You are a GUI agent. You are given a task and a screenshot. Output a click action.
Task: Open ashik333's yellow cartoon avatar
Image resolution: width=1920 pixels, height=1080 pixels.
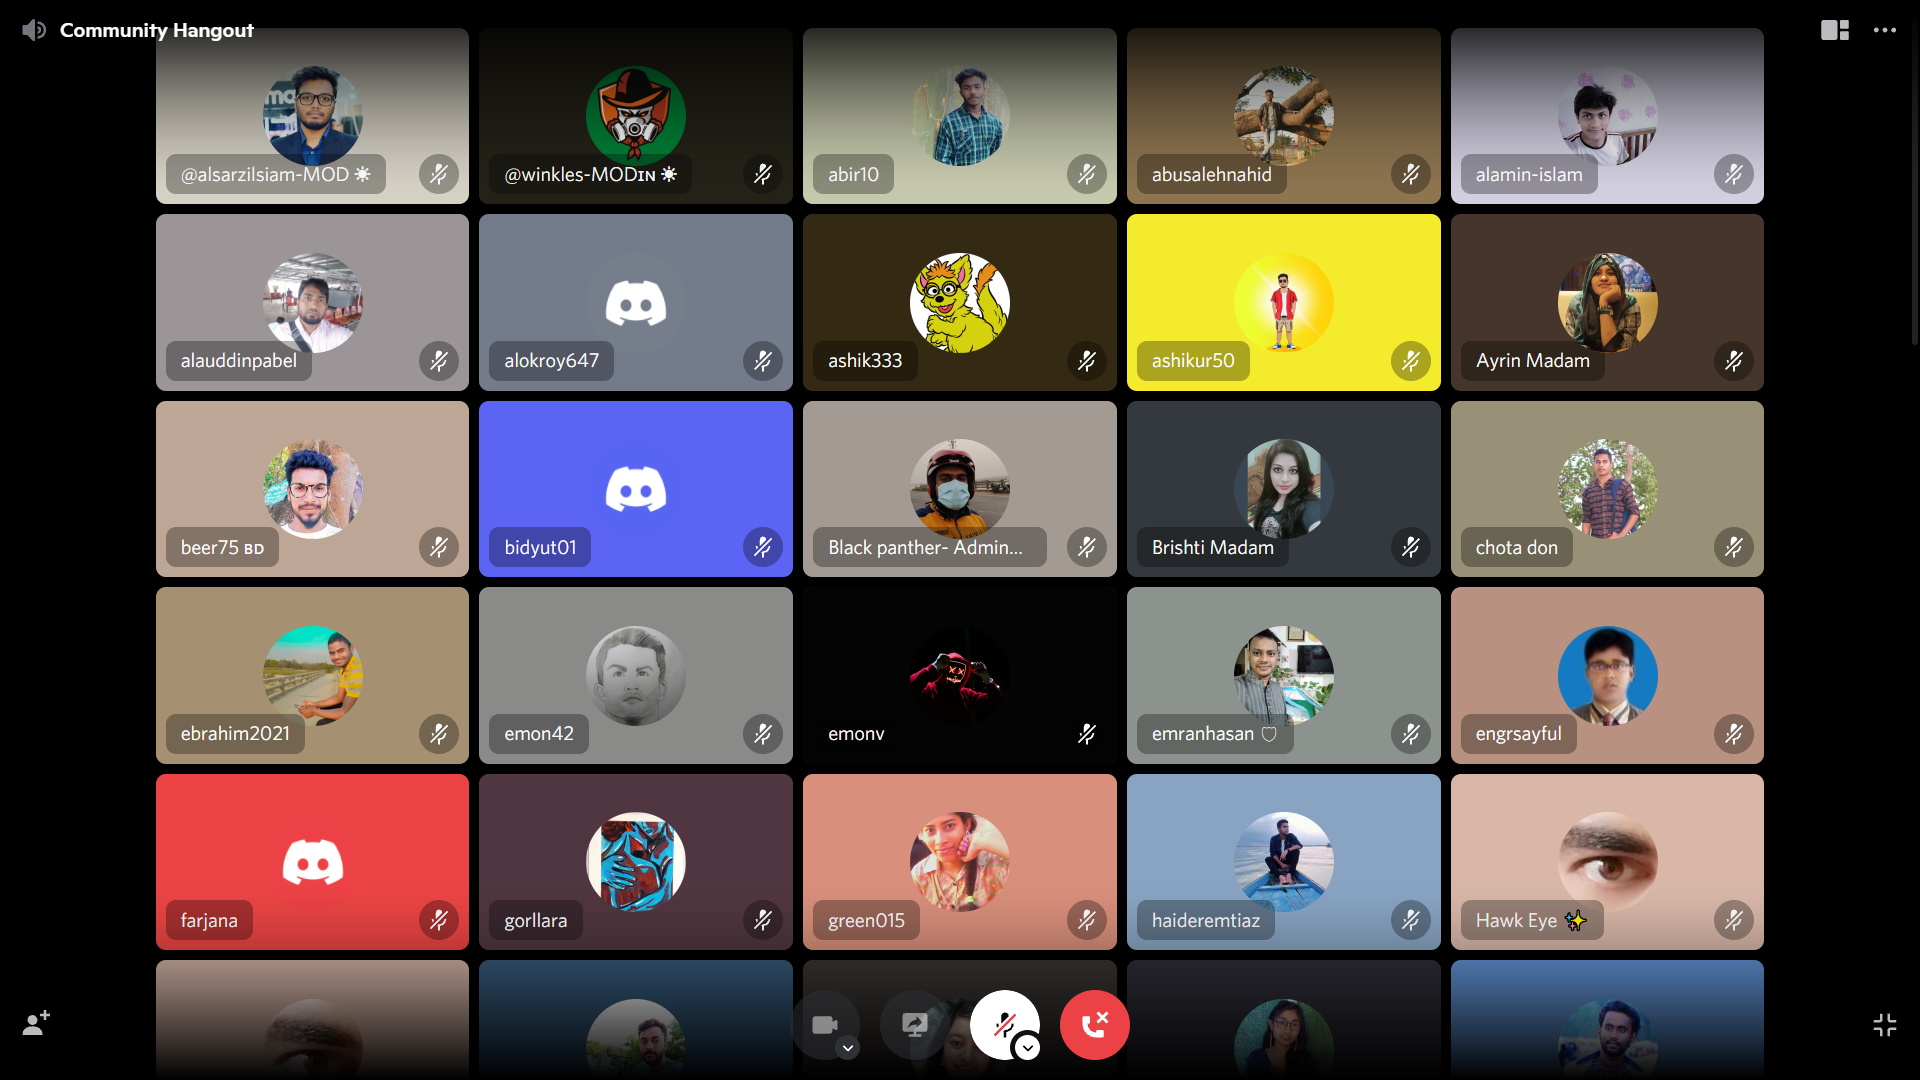(x=959, y=303)
